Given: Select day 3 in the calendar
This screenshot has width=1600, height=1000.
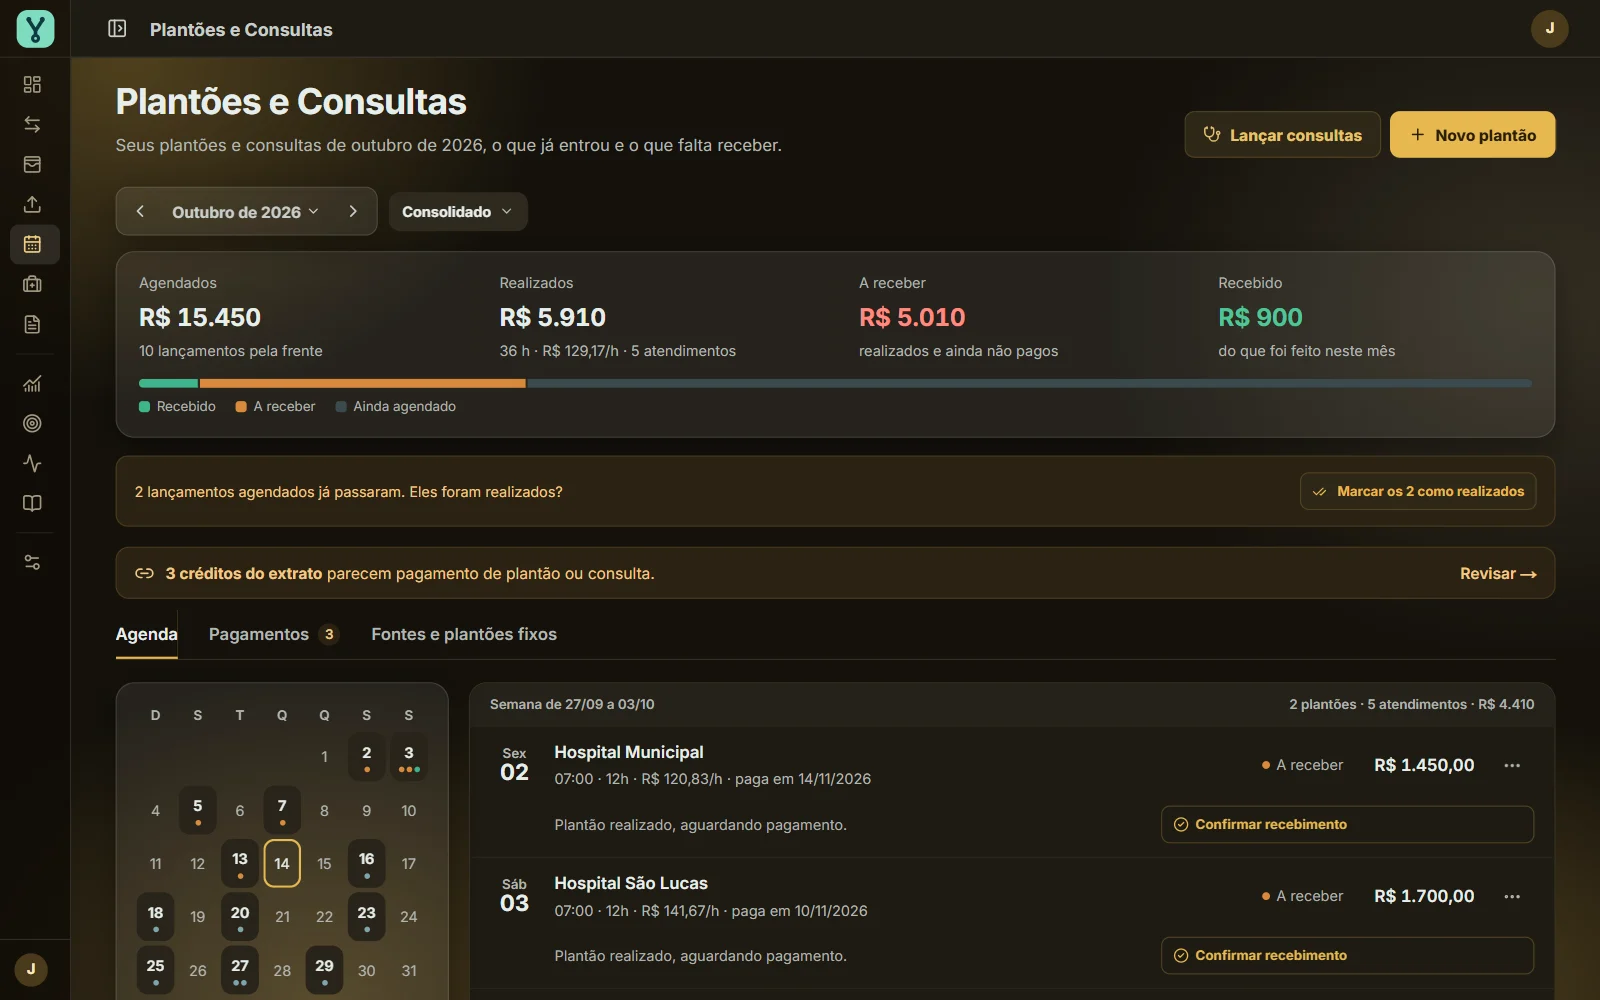Looking at the screenshot, I should 408,757.
